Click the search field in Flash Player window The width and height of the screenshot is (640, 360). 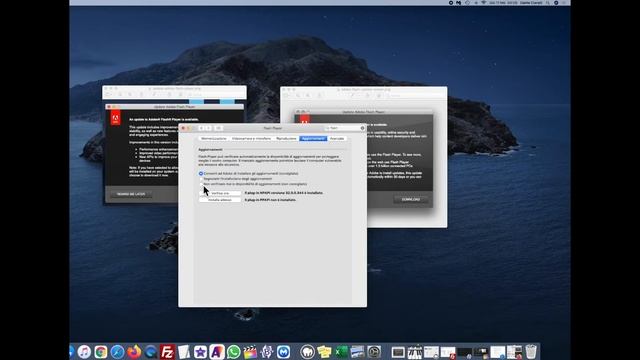coord(344,128)
